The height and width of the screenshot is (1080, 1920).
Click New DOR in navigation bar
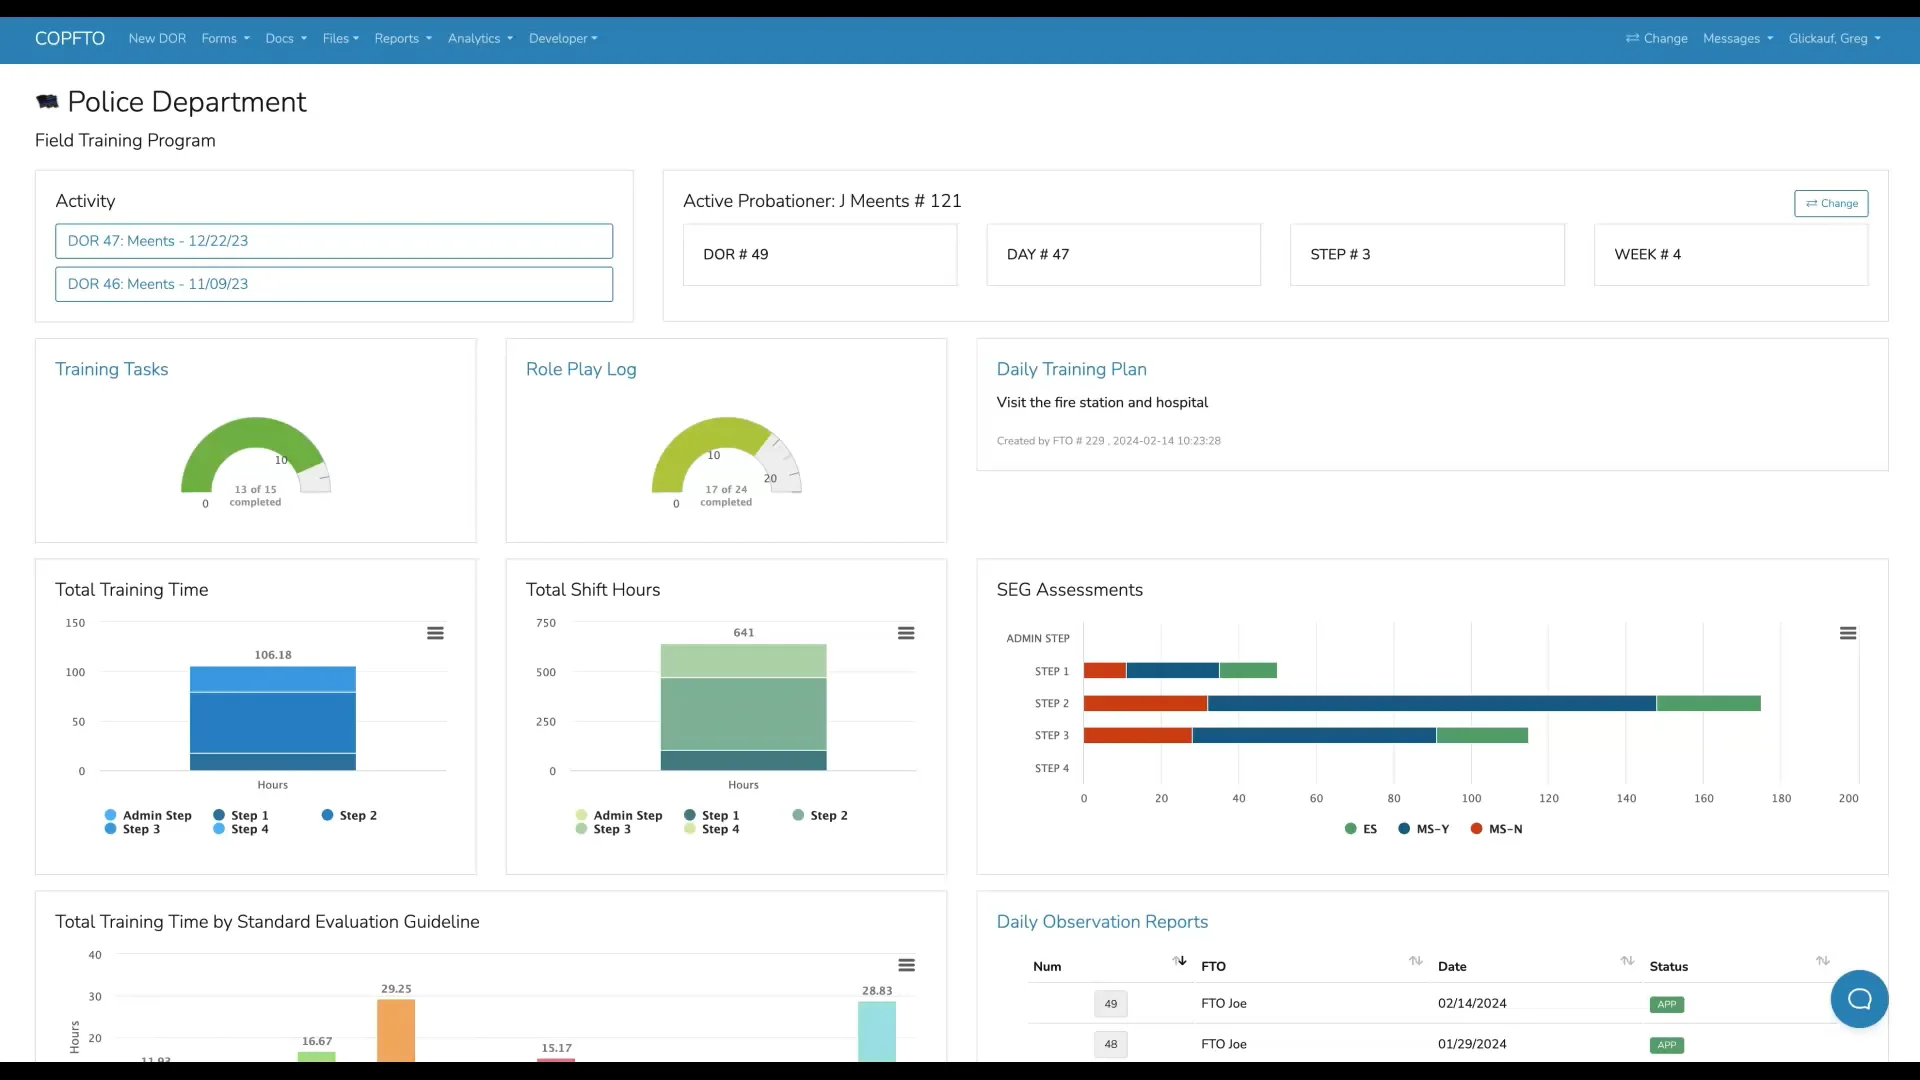coord(157,39)
